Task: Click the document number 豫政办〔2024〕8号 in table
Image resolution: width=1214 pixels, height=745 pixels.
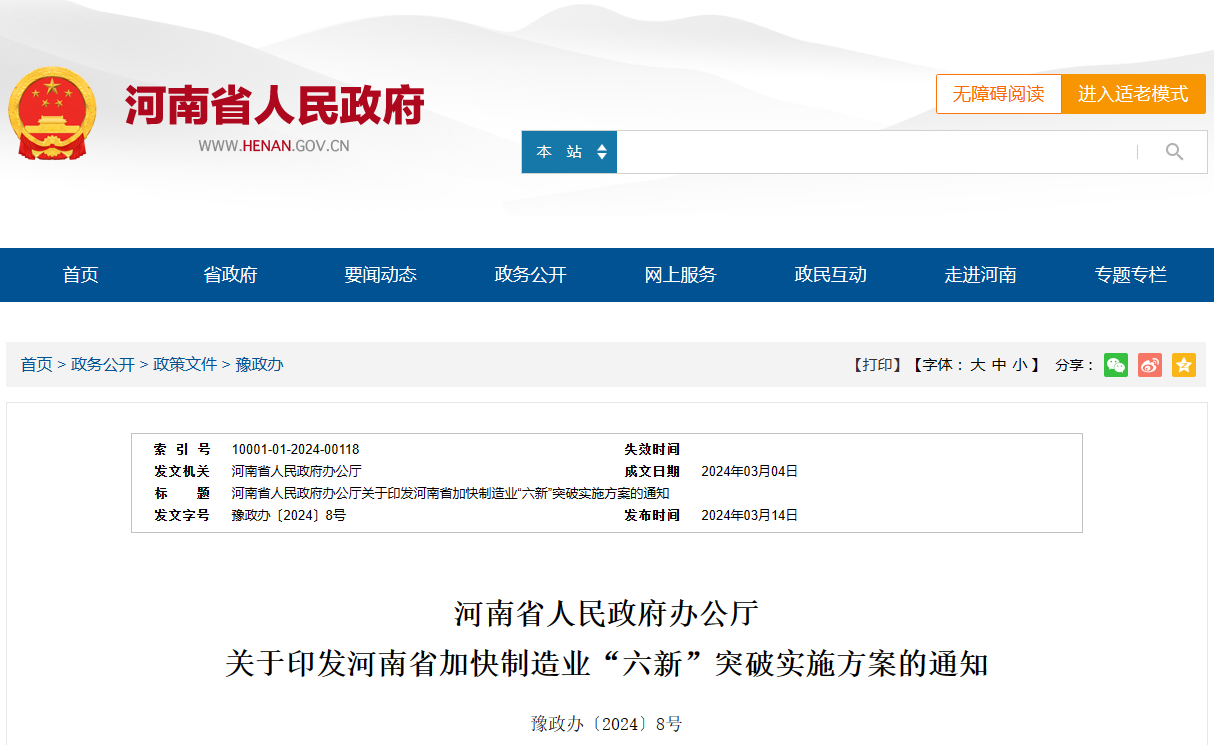Action: point(288,516)
